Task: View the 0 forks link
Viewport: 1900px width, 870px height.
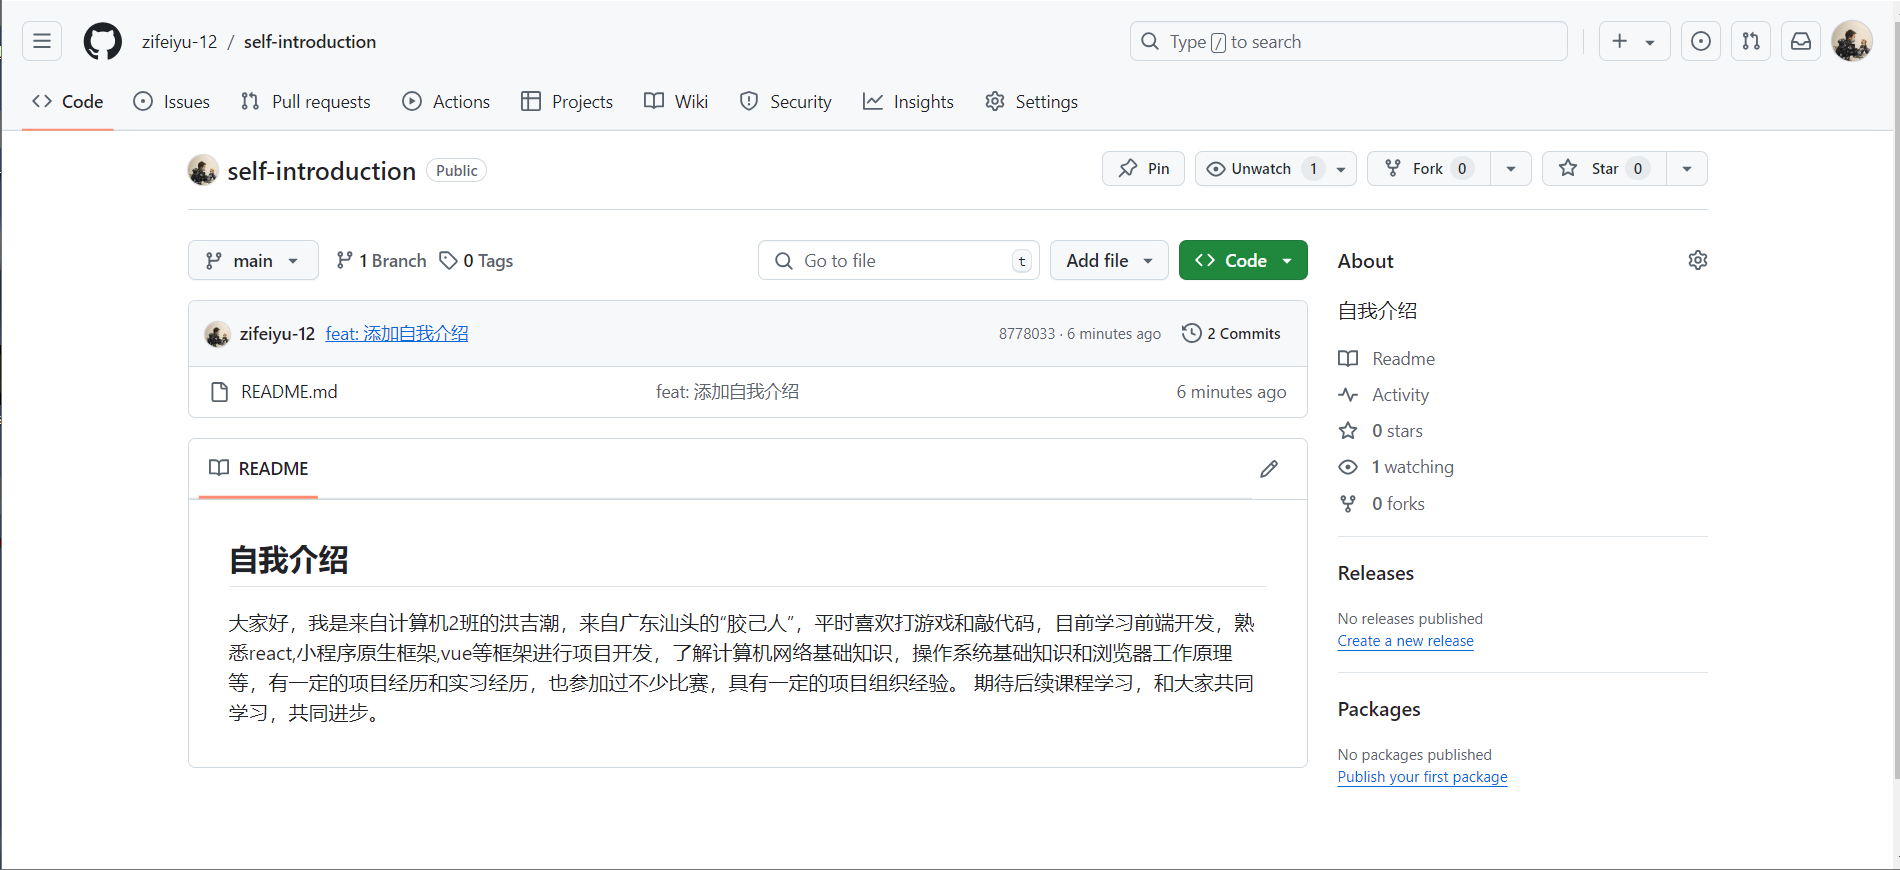Action: tap(1381, 504)
